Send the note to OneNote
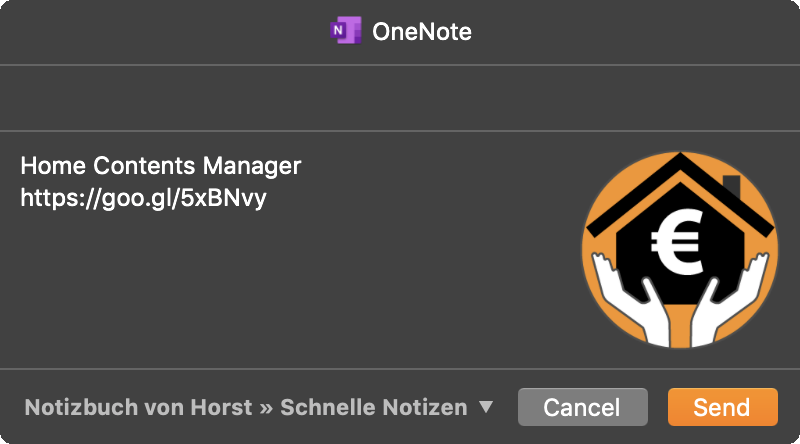The image size is (800, 444). (x=722, y=407)
